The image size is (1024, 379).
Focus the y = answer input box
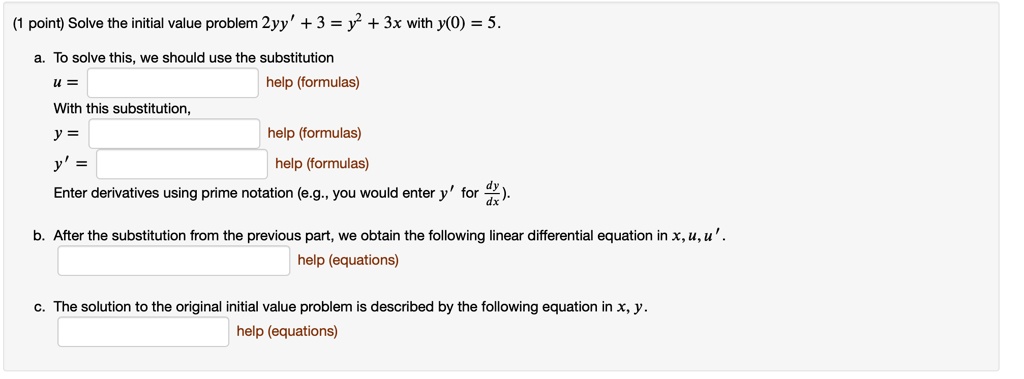coord(174,133)
